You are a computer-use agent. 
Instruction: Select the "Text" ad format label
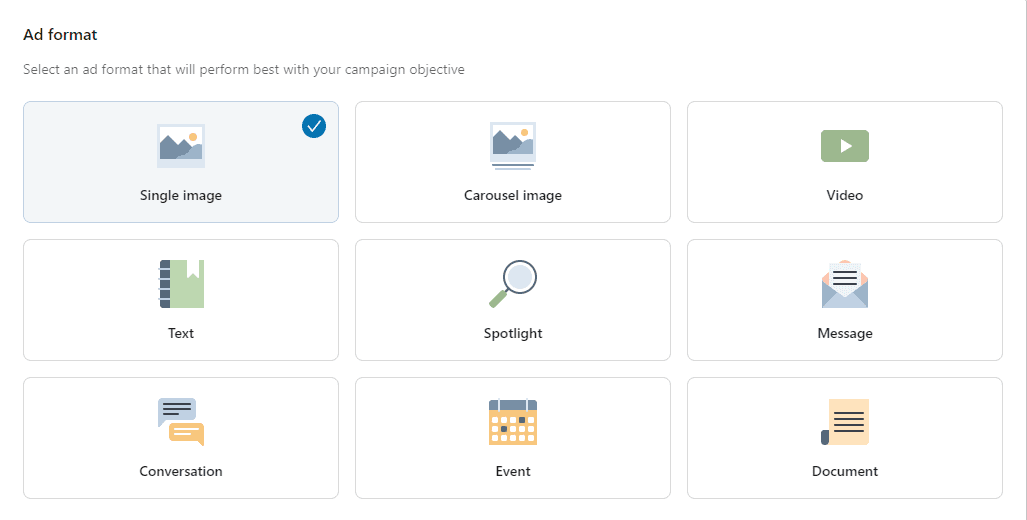[x=181, y=334]
